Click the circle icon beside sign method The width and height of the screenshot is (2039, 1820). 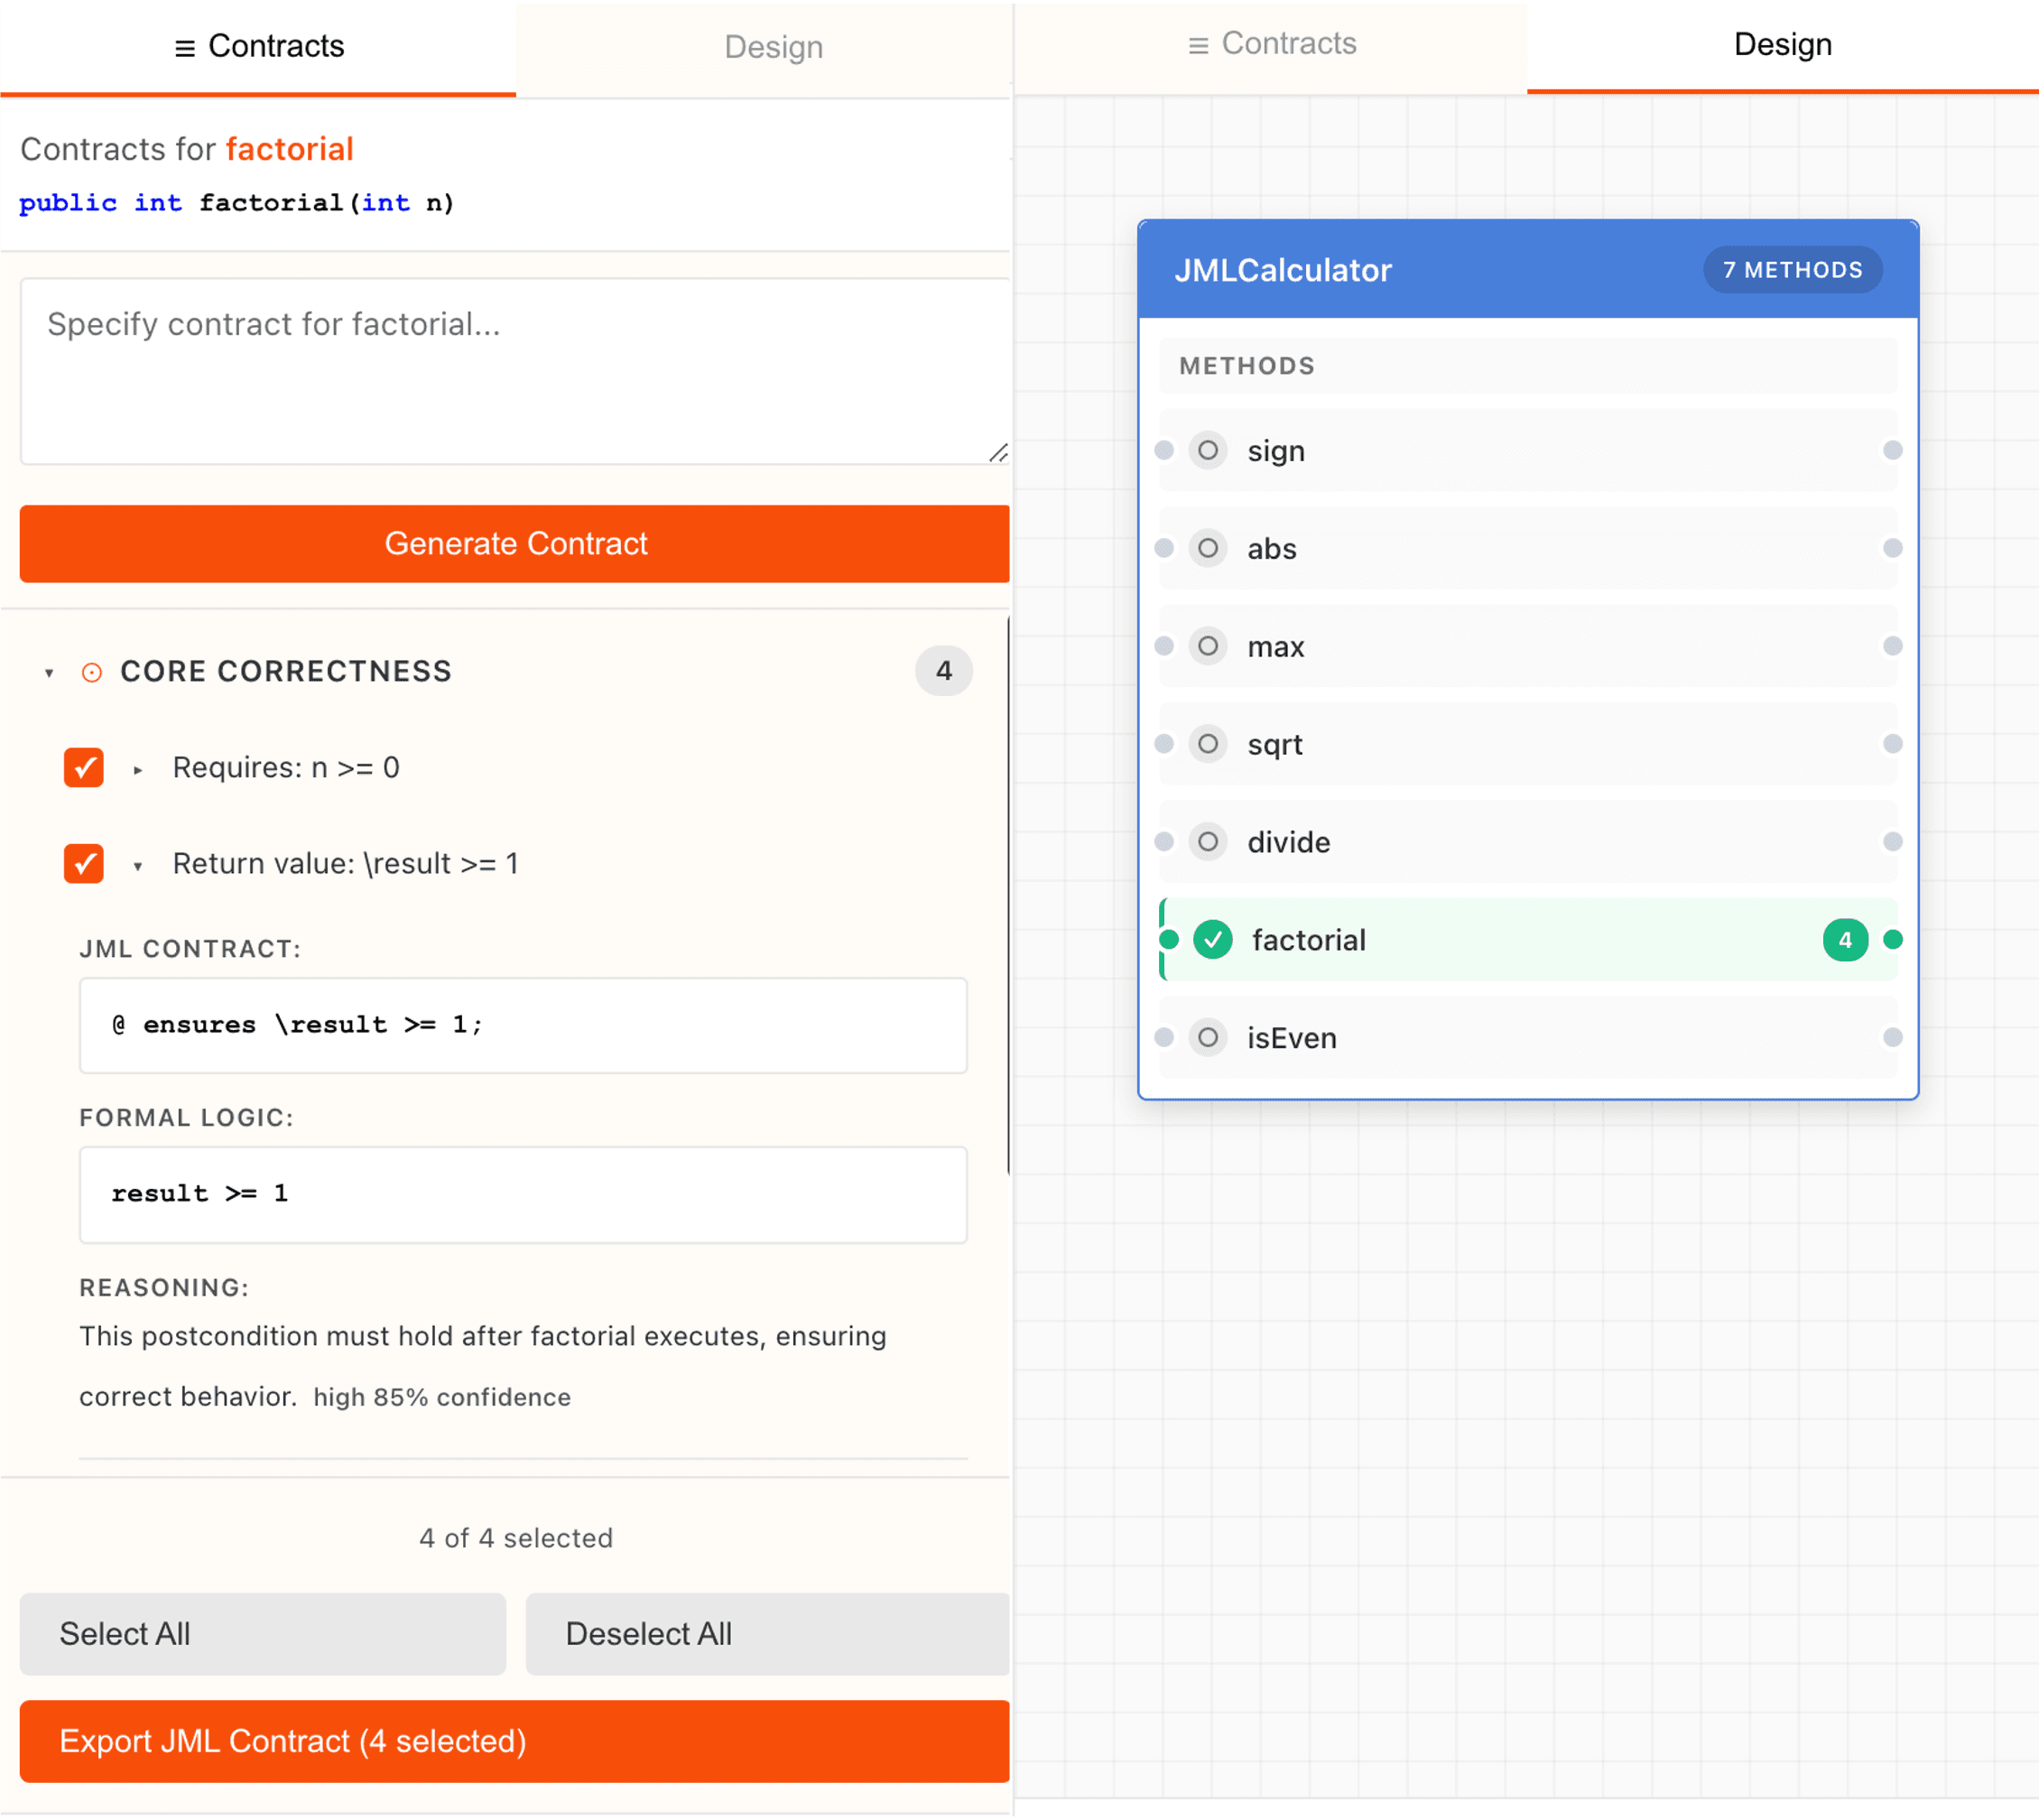point(1207,450)
